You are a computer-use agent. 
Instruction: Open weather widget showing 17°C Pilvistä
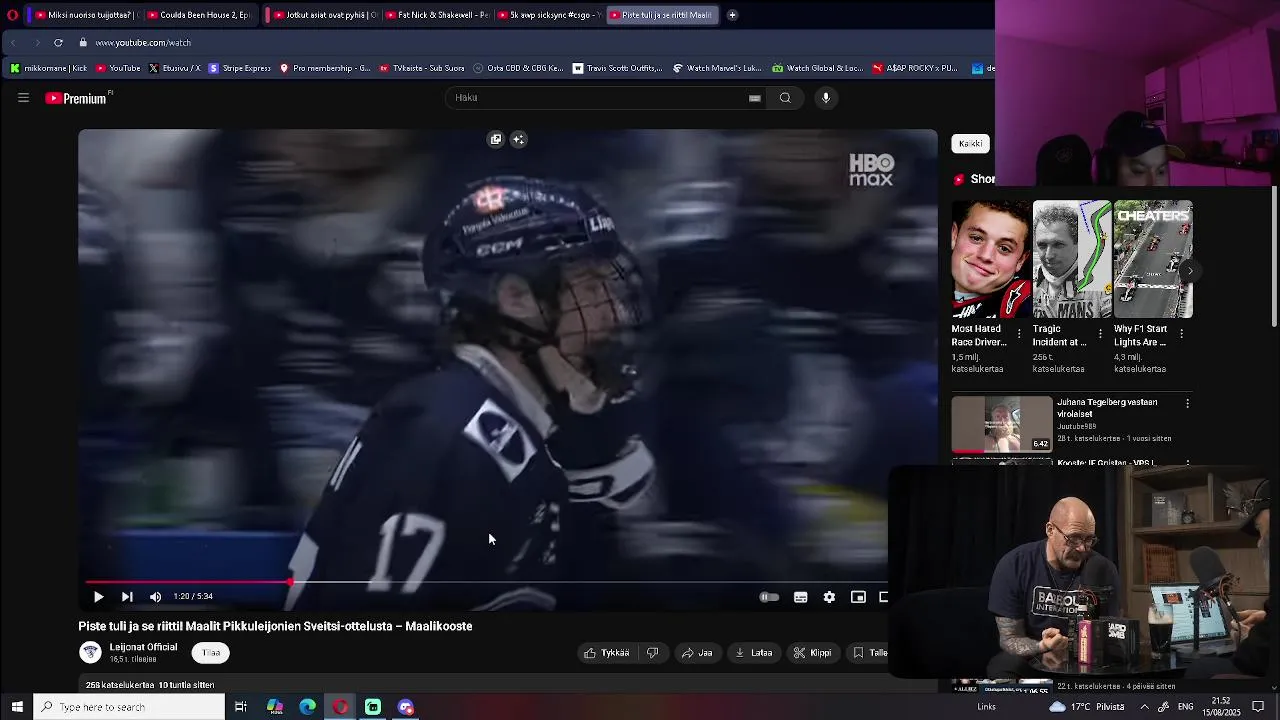(x=1087, y=707)
